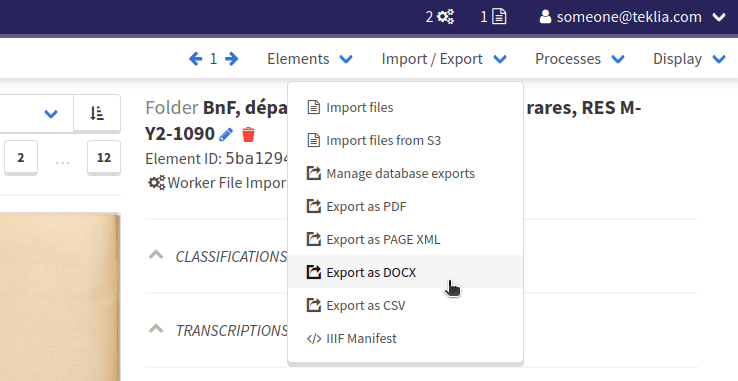Screen dimensions: 738x381
Task: Click the Export as CSV share icon
Action: coord(313,305)
